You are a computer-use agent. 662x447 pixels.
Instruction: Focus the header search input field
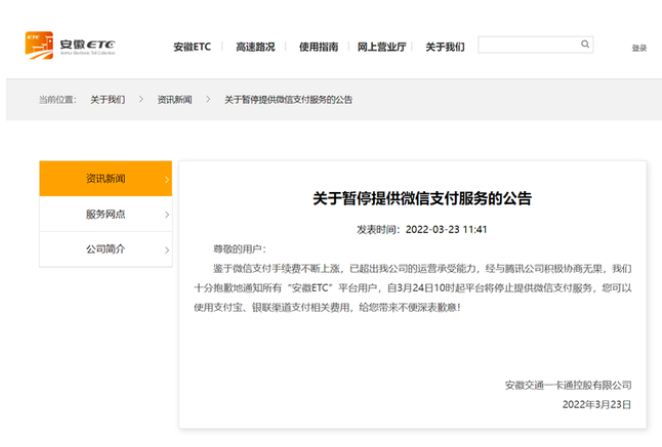point(535,44)
